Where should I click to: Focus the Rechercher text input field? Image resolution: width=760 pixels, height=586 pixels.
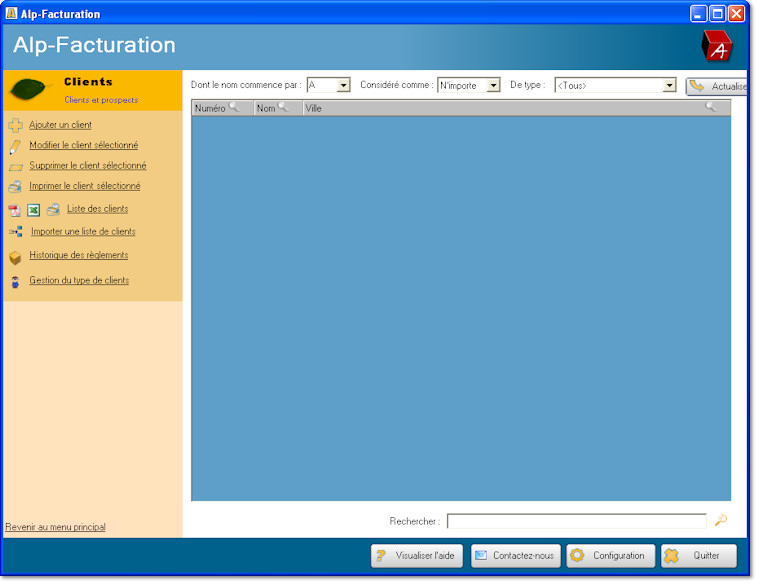click(576, 521)
